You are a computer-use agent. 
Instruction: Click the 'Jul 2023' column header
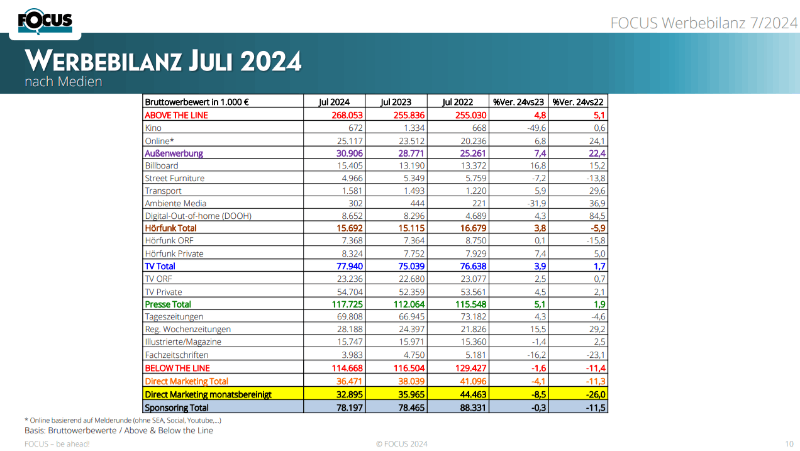point(396,102)
